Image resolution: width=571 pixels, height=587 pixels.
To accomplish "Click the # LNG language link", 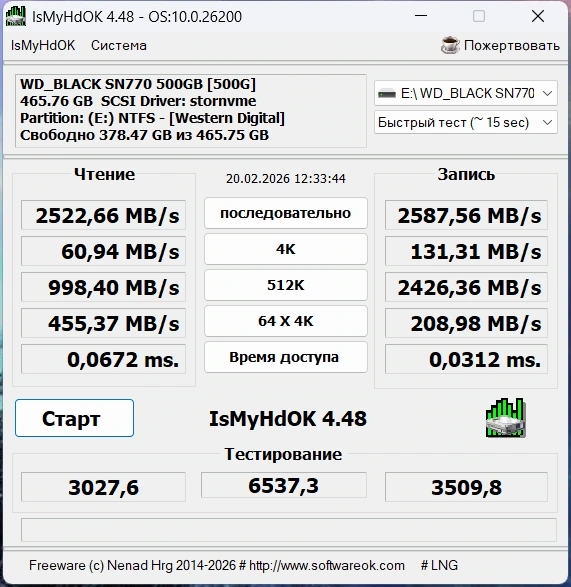I will (x=439, y=565).
